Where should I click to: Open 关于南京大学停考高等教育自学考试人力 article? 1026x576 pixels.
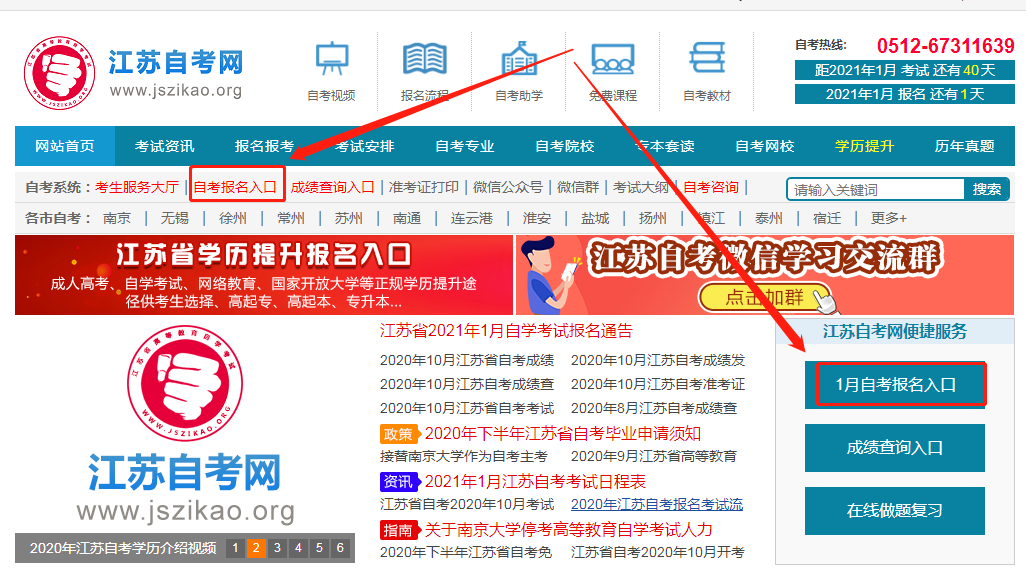coord(569,530)
